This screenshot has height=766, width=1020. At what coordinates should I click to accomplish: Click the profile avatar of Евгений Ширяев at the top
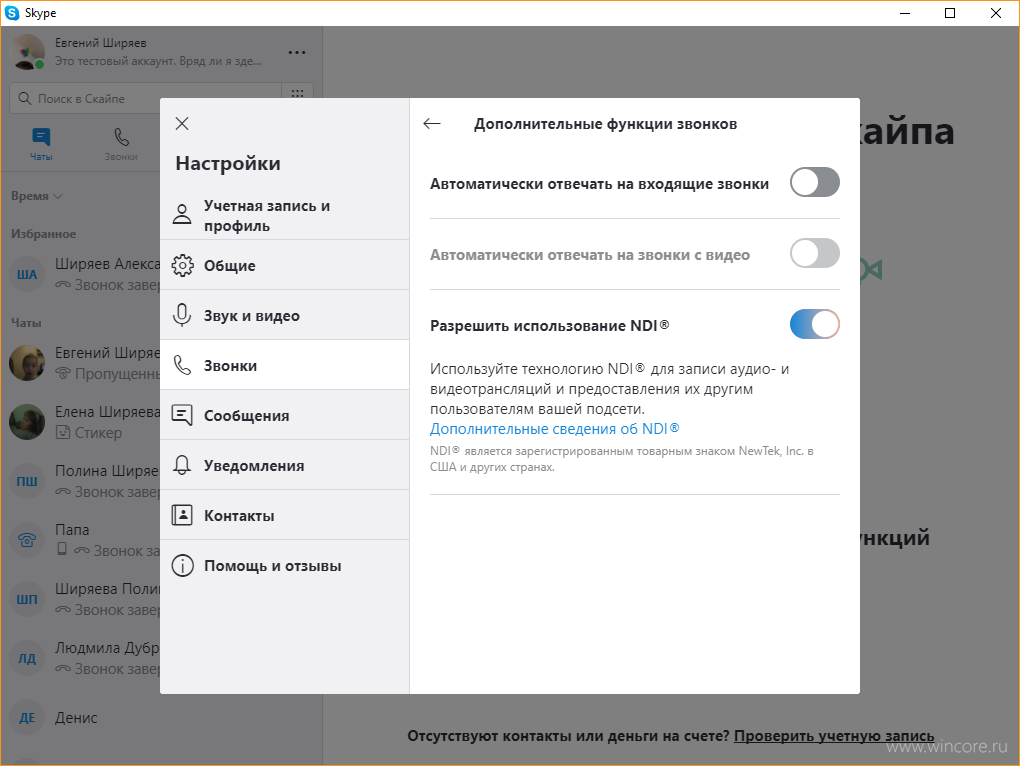coord(27,52)
